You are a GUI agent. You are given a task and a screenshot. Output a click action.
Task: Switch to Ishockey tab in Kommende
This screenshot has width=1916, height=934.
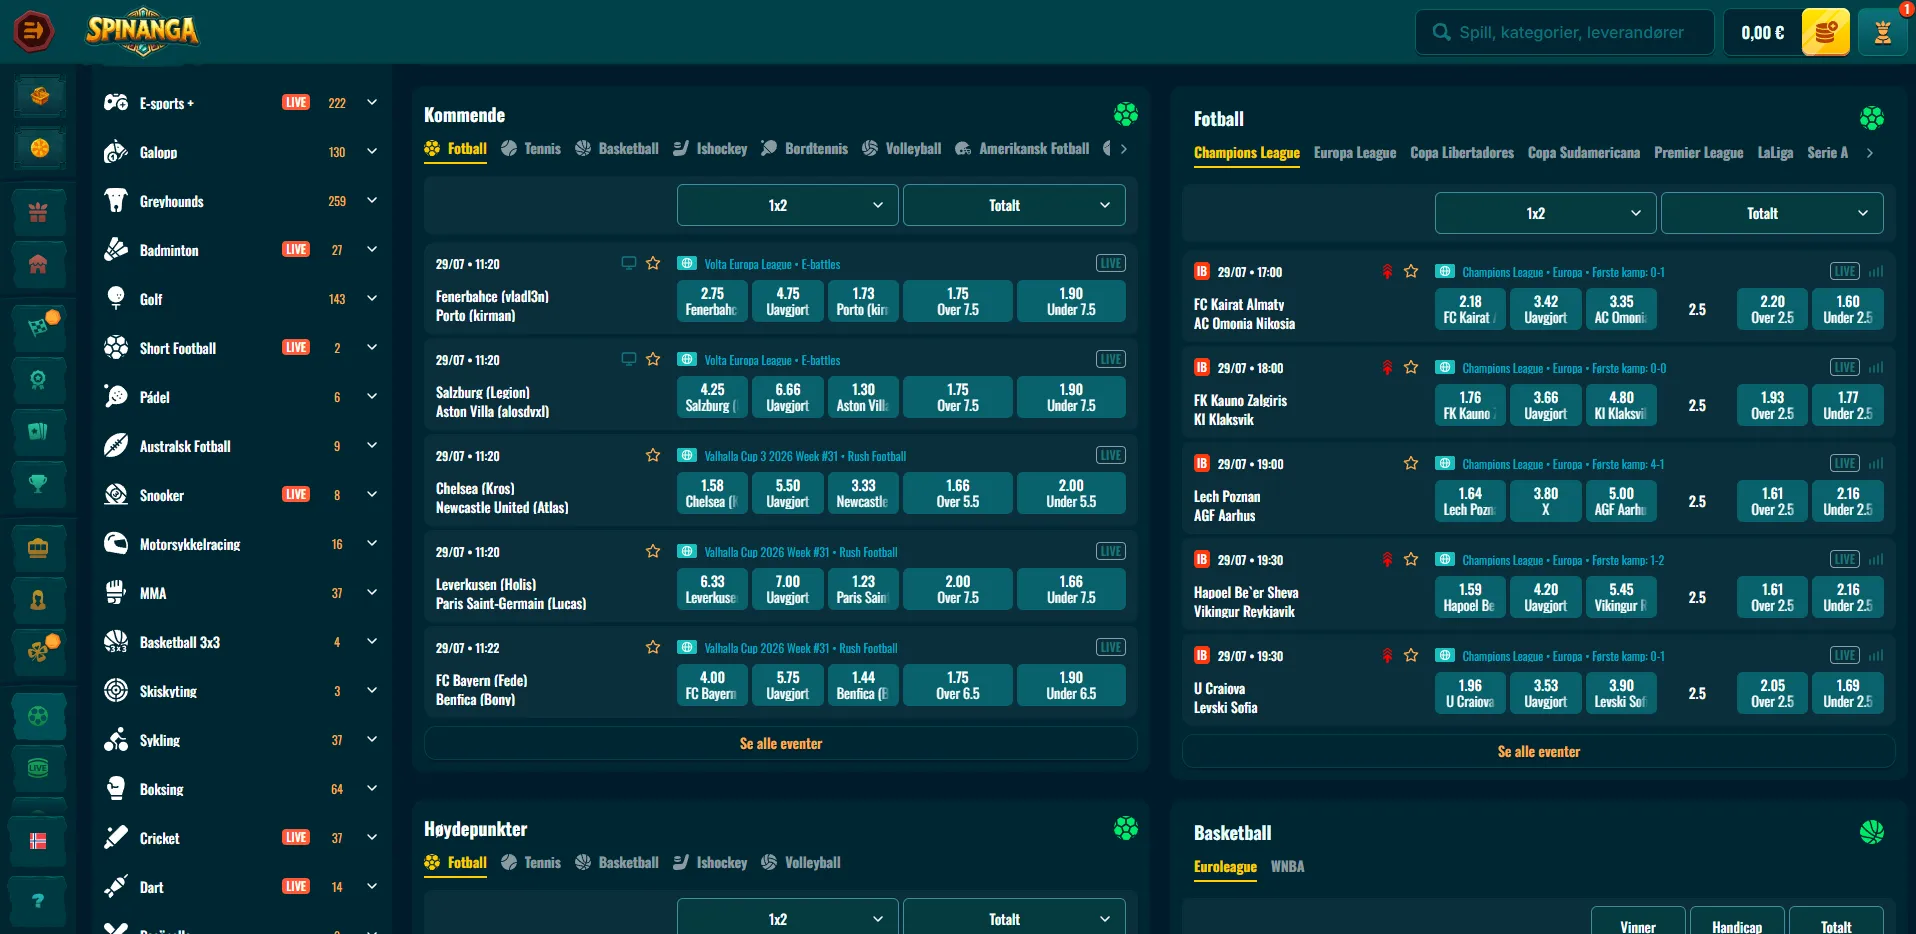[x=710, y=149]
